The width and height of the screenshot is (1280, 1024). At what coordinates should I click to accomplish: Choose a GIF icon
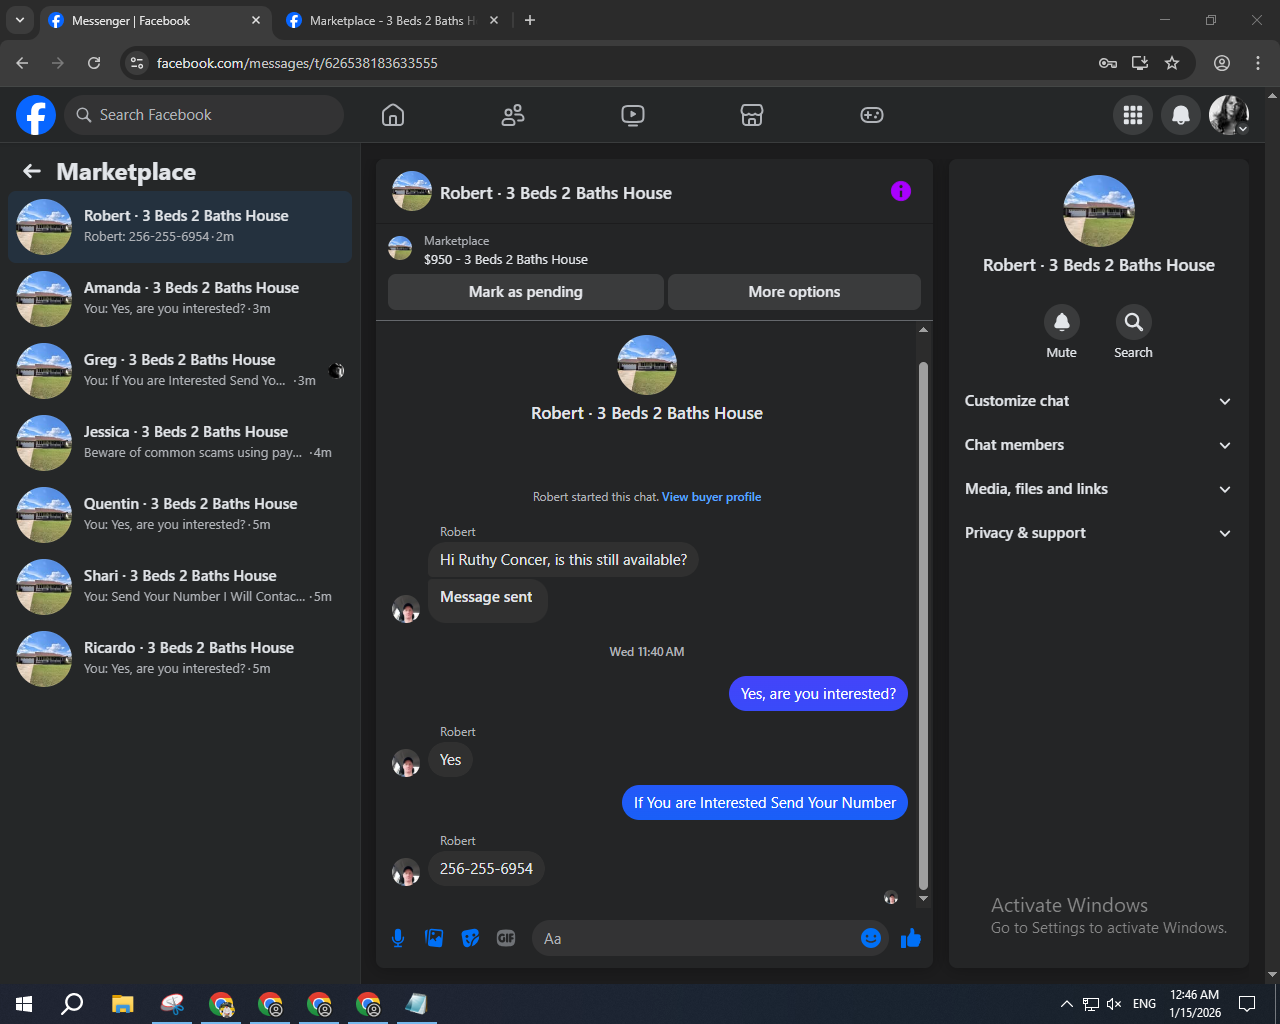click(506, 938)
